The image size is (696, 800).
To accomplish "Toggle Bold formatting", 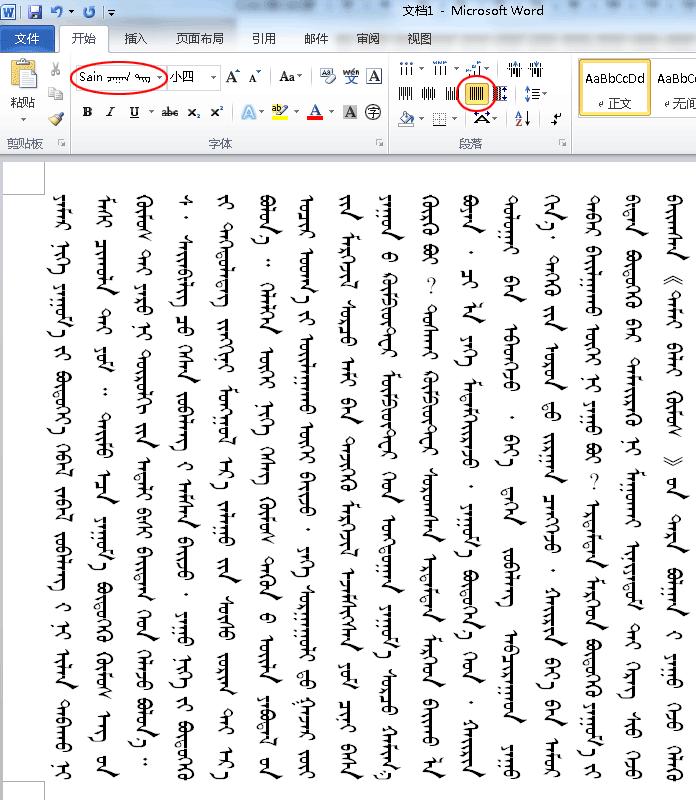I will (x=87, y=112).
